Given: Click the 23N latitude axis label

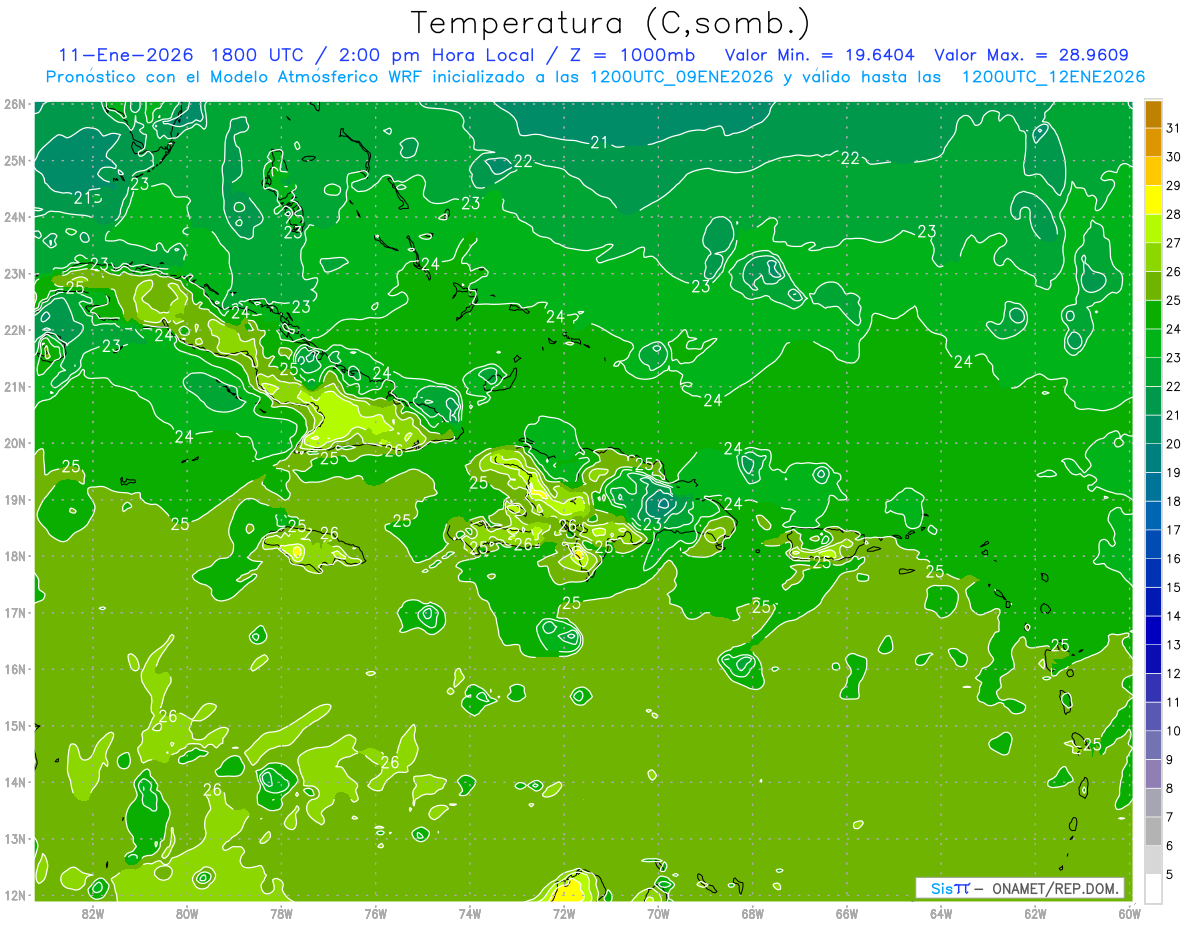Looking at the screenshot, I should (15, 273).
